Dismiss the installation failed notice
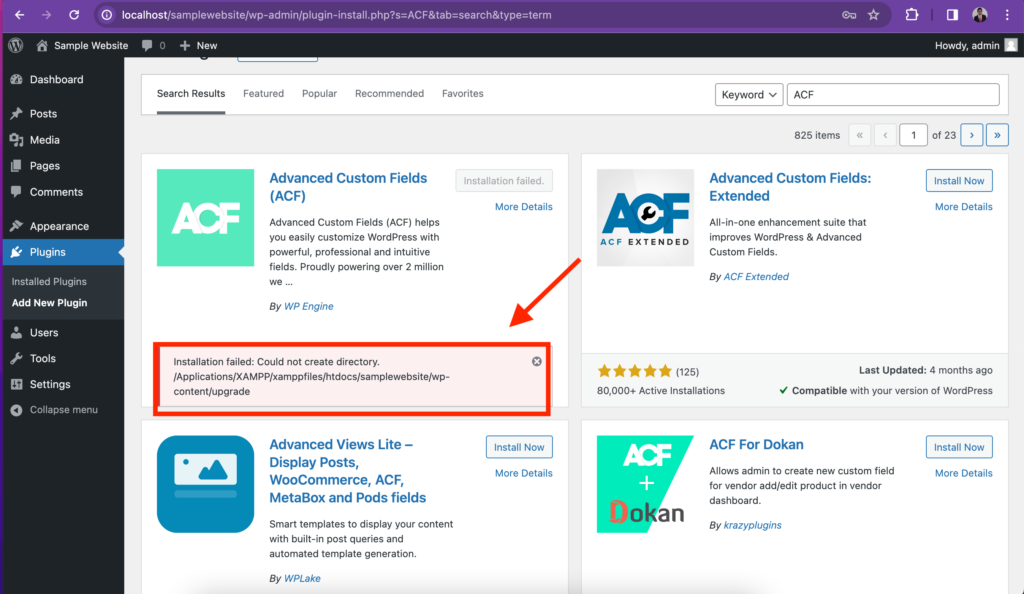This screenshot has width=1024, height=594. (x=536, y=362)
